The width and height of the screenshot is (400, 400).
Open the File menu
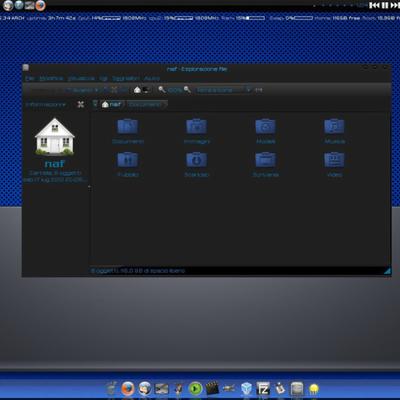[30, 78]
